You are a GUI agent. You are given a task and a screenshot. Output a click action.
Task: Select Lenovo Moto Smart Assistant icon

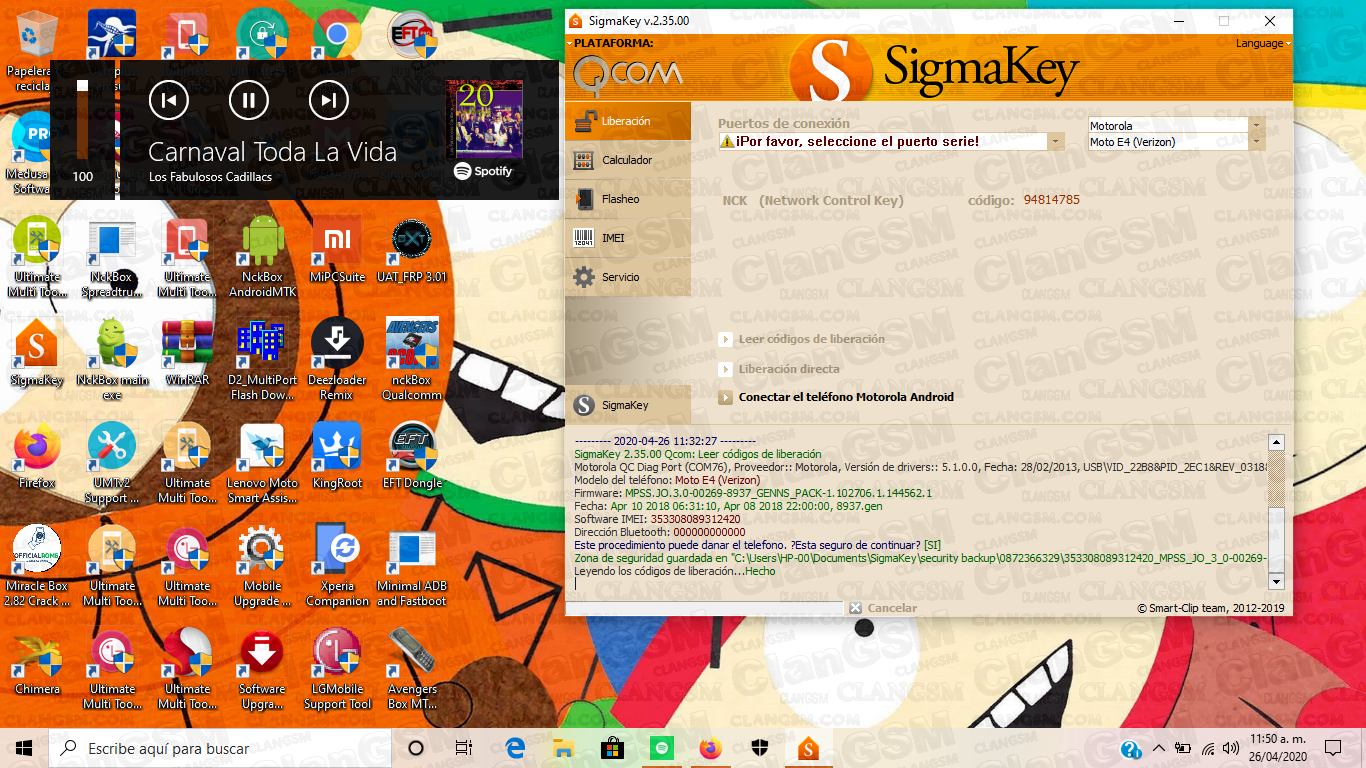(x=262, y=463)
